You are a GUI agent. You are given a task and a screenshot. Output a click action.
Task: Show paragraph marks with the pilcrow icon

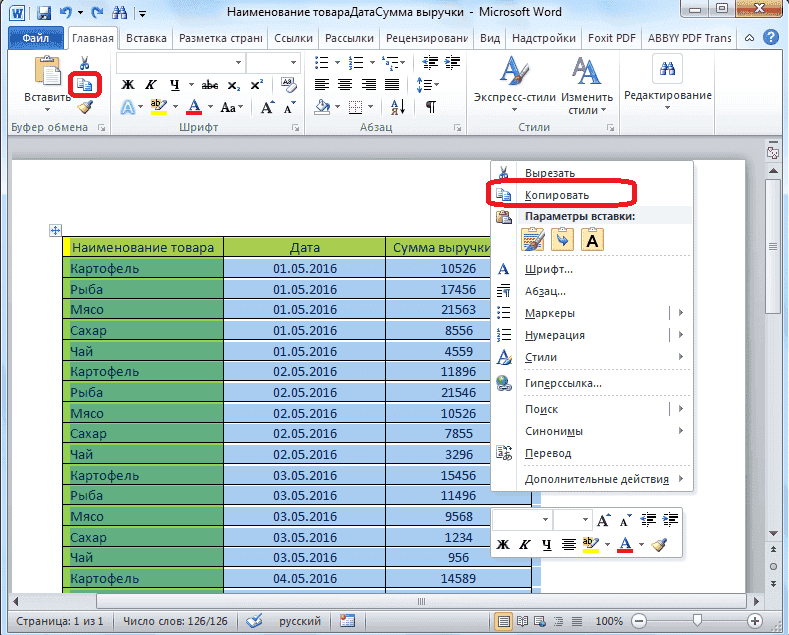430,107
